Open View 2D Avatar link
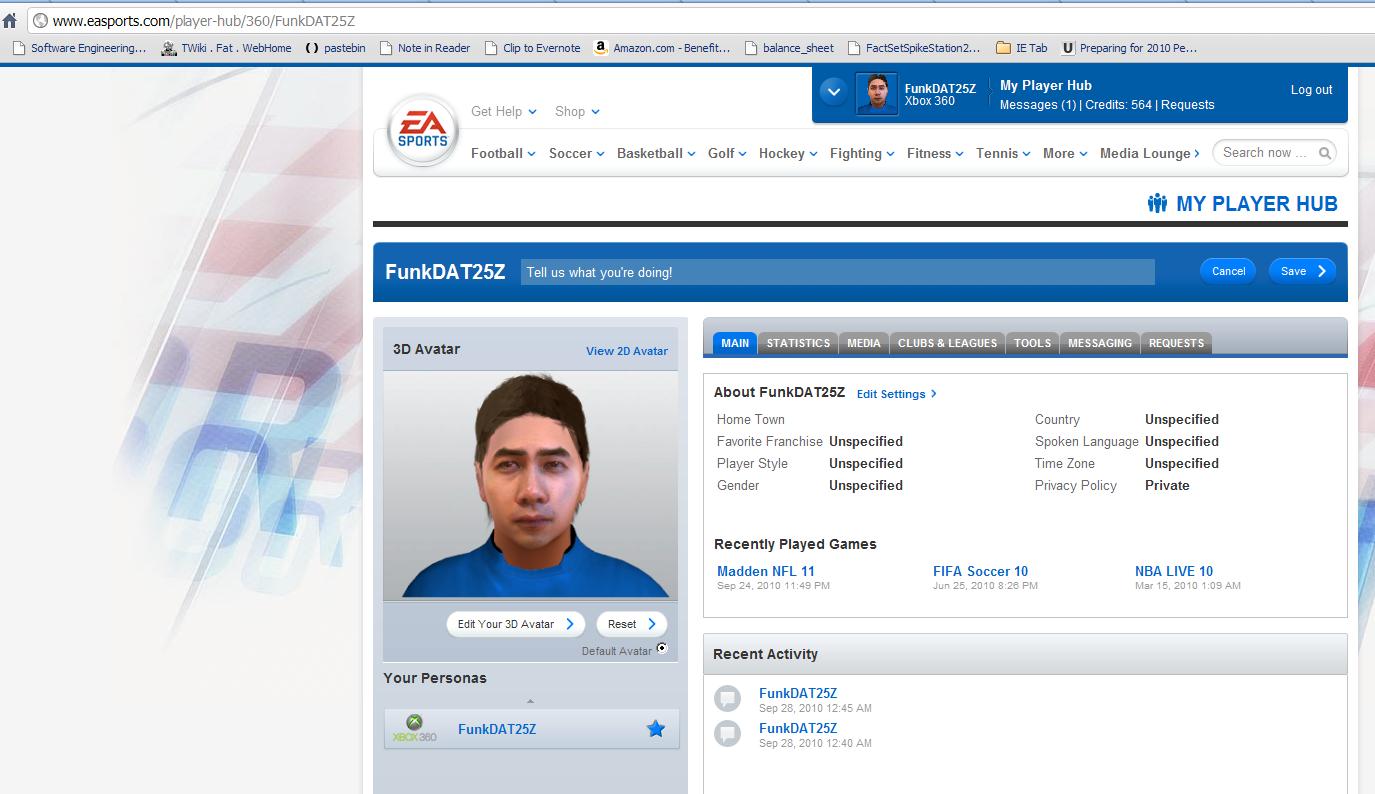The width and height of the screenshot is (1375, 794). 627,351
